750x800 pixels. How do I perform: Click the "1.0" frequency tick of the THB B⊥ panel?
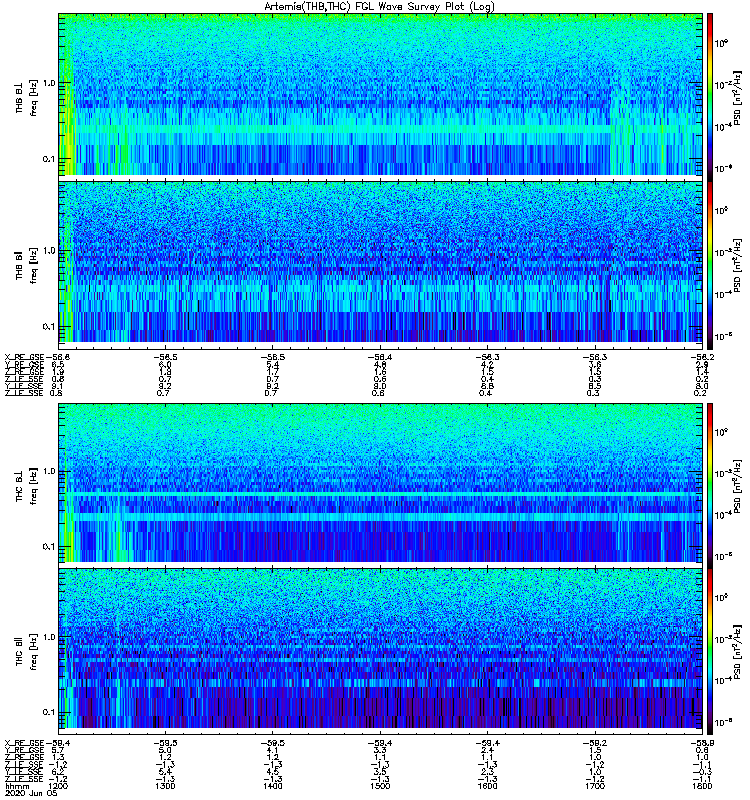[x=49, y=83]
